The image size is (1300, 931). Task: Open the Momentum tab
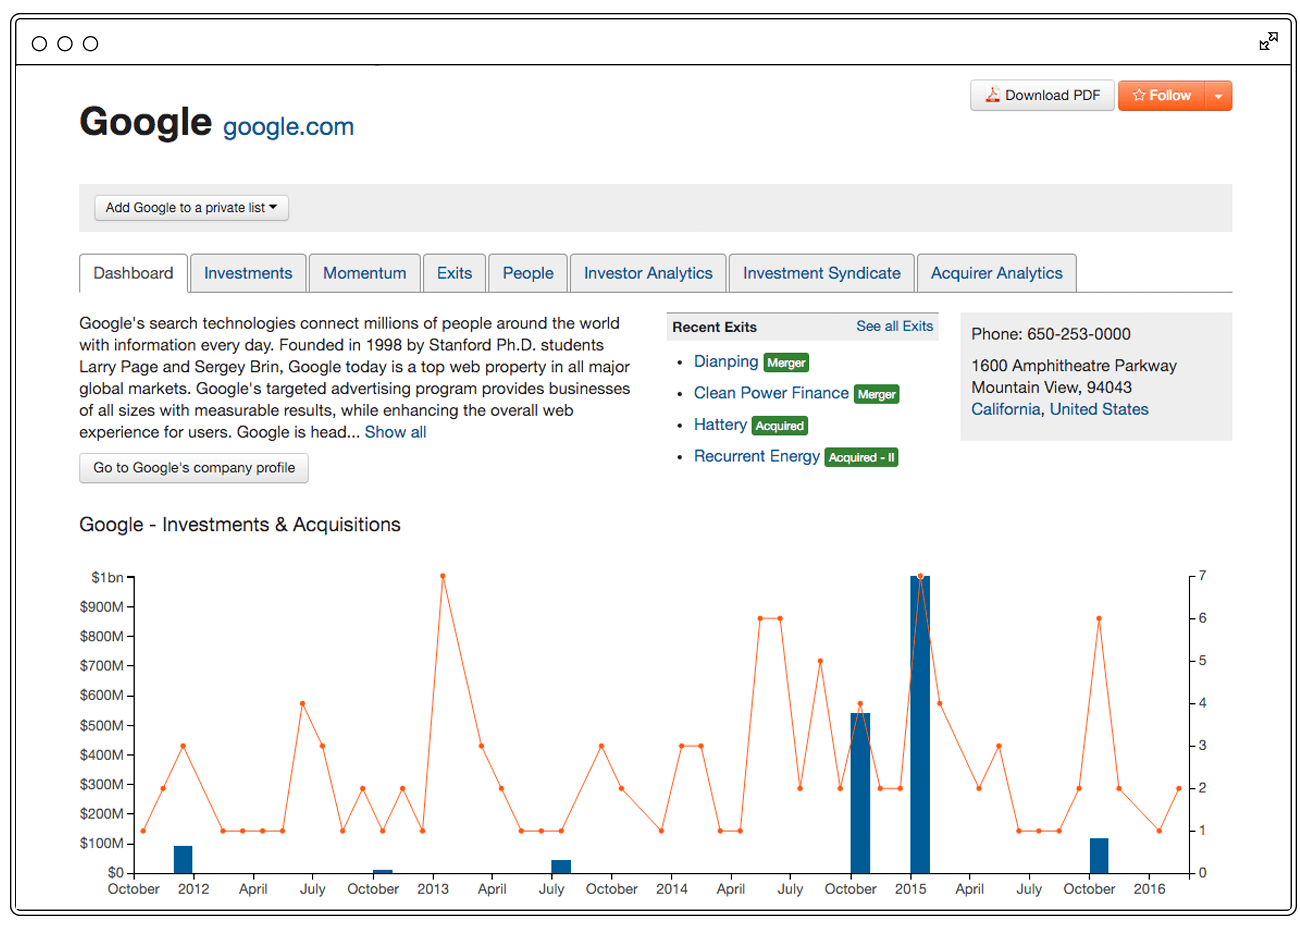click(x=364, y=273)
